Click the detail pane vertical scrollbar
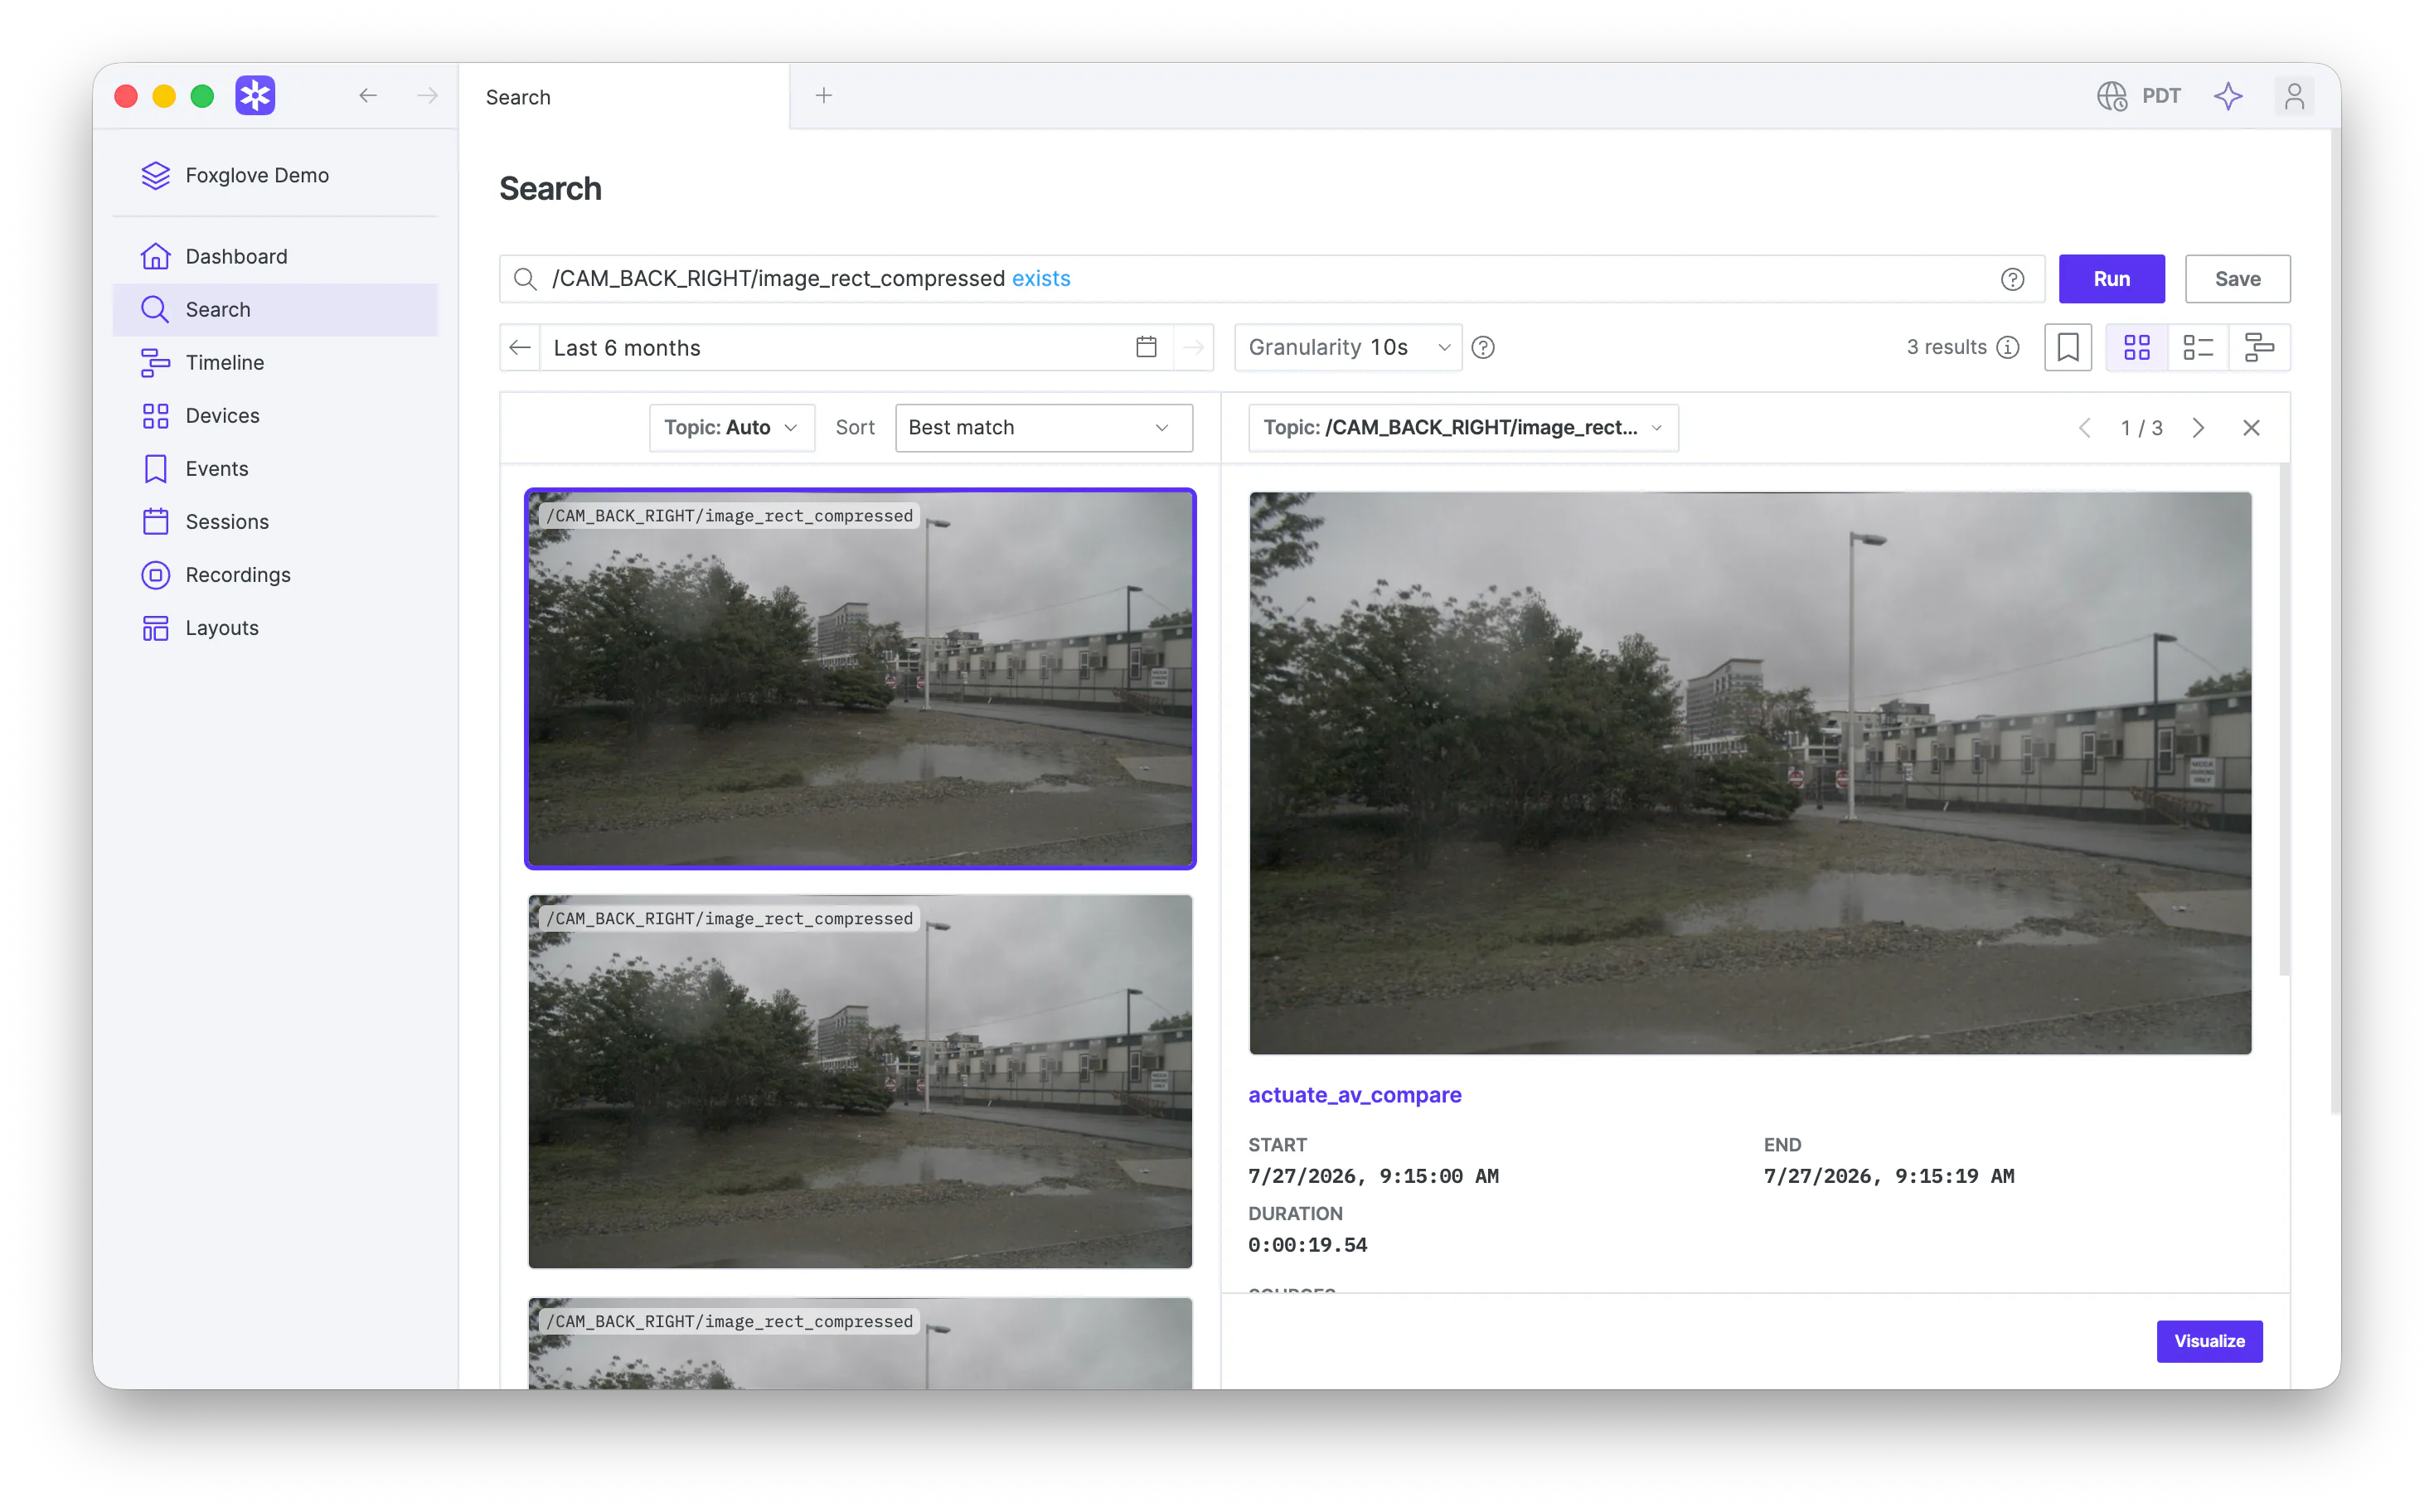The height and width of the screenshot is (1512, 2434). click(2284, 720)
